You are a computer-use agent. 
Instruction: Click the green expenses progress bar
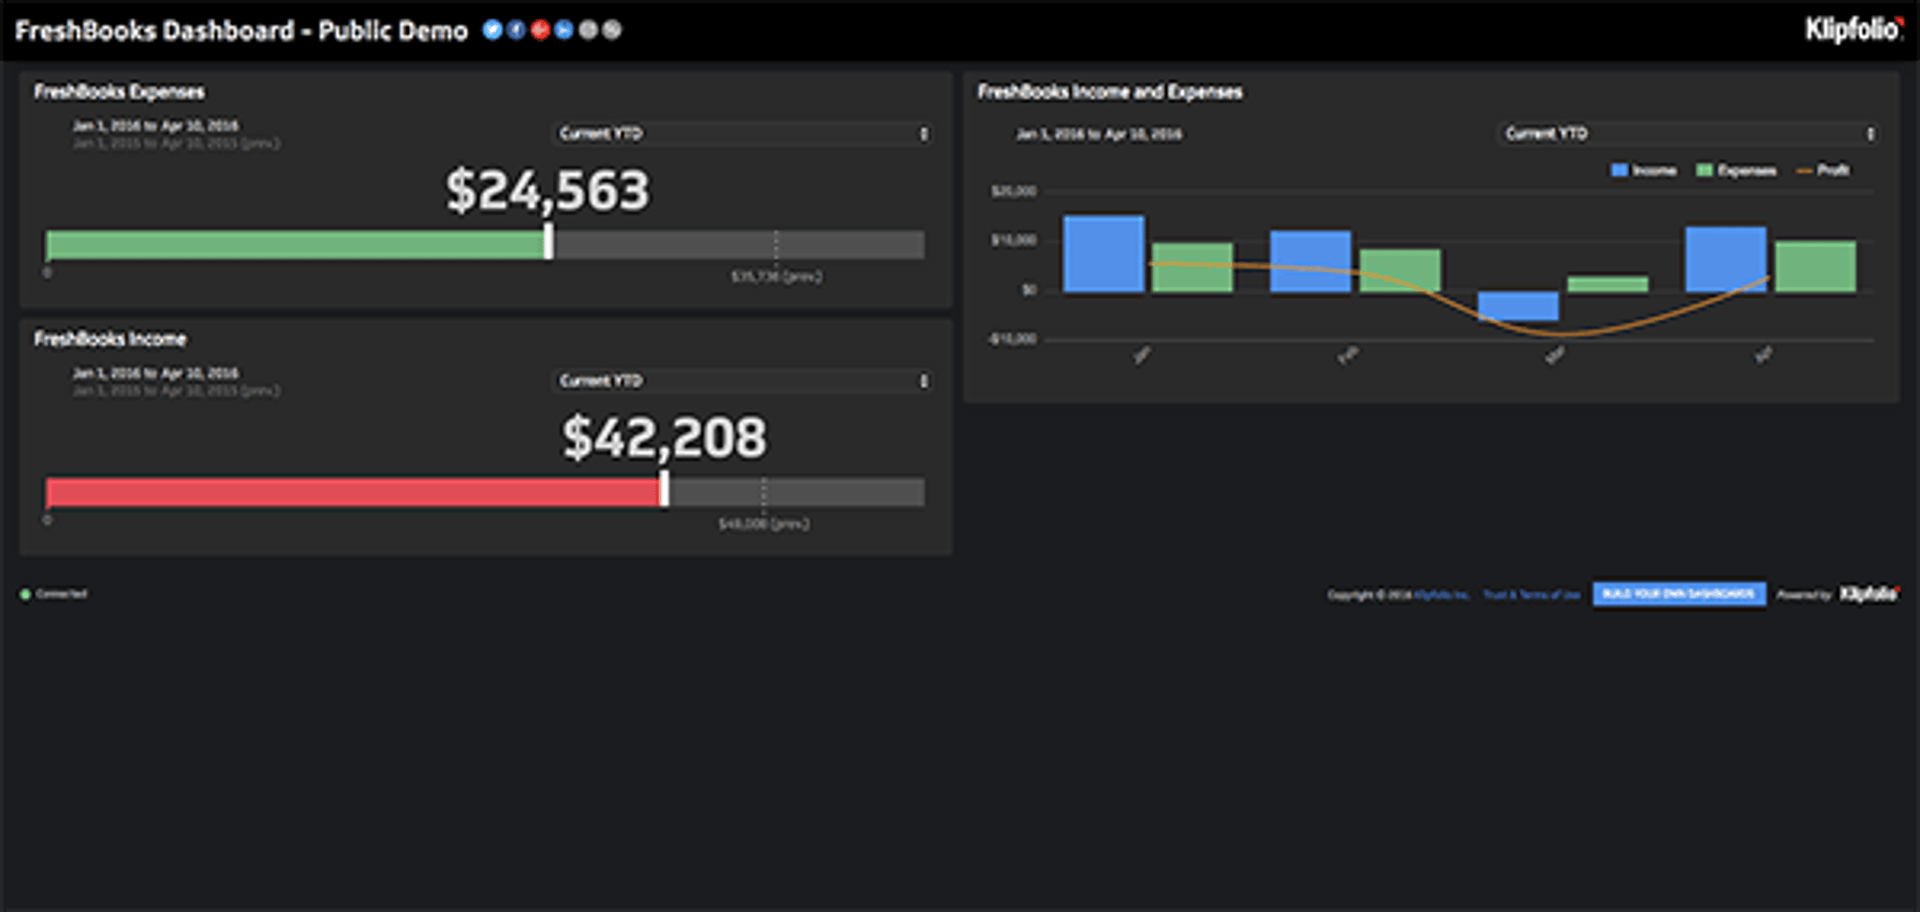295,244
